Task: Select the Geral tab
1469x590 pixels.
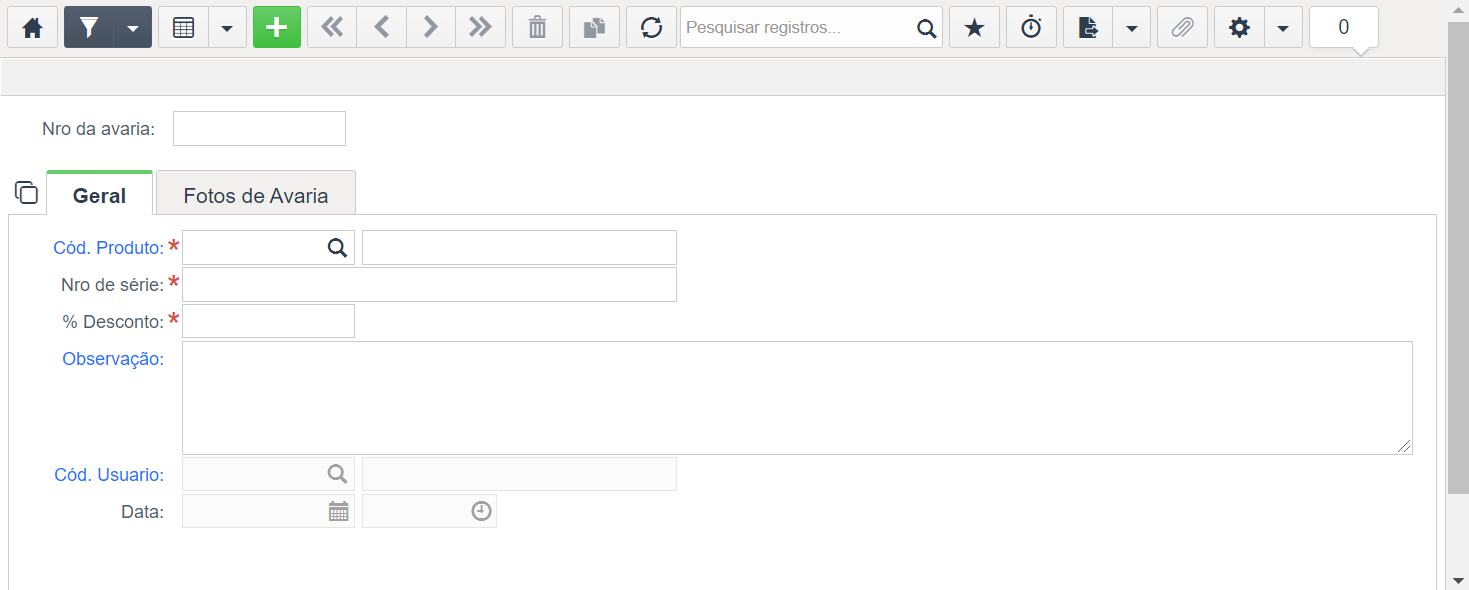Action: tap(99, 194)
